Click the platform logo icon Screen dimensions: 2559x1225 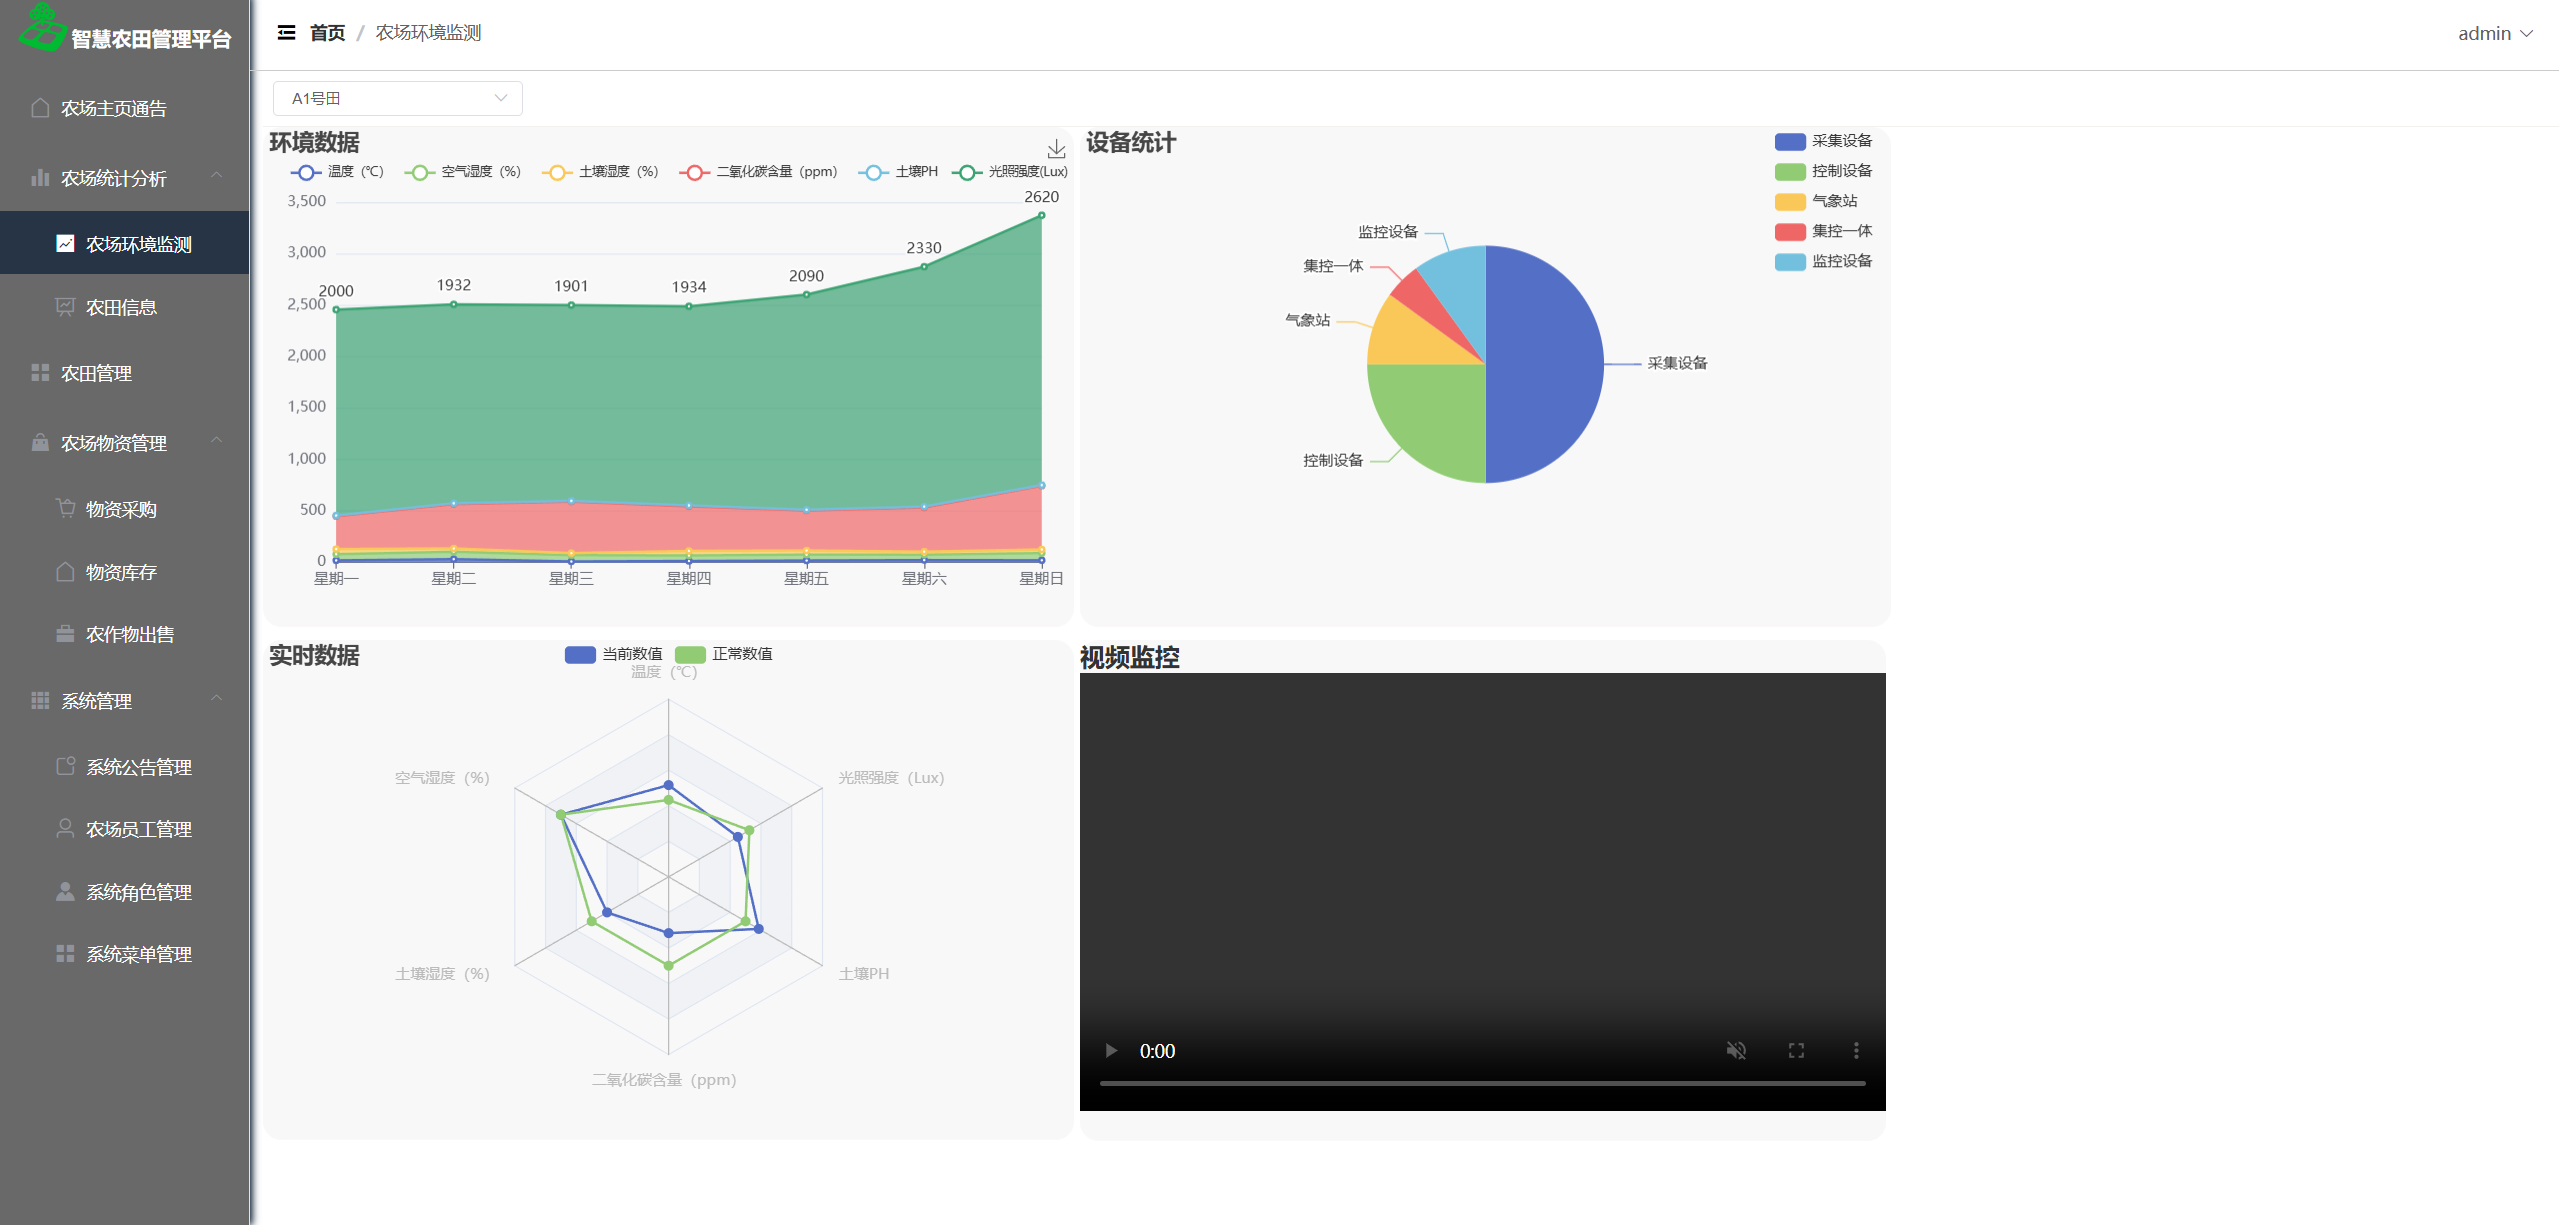click(41, 28)
